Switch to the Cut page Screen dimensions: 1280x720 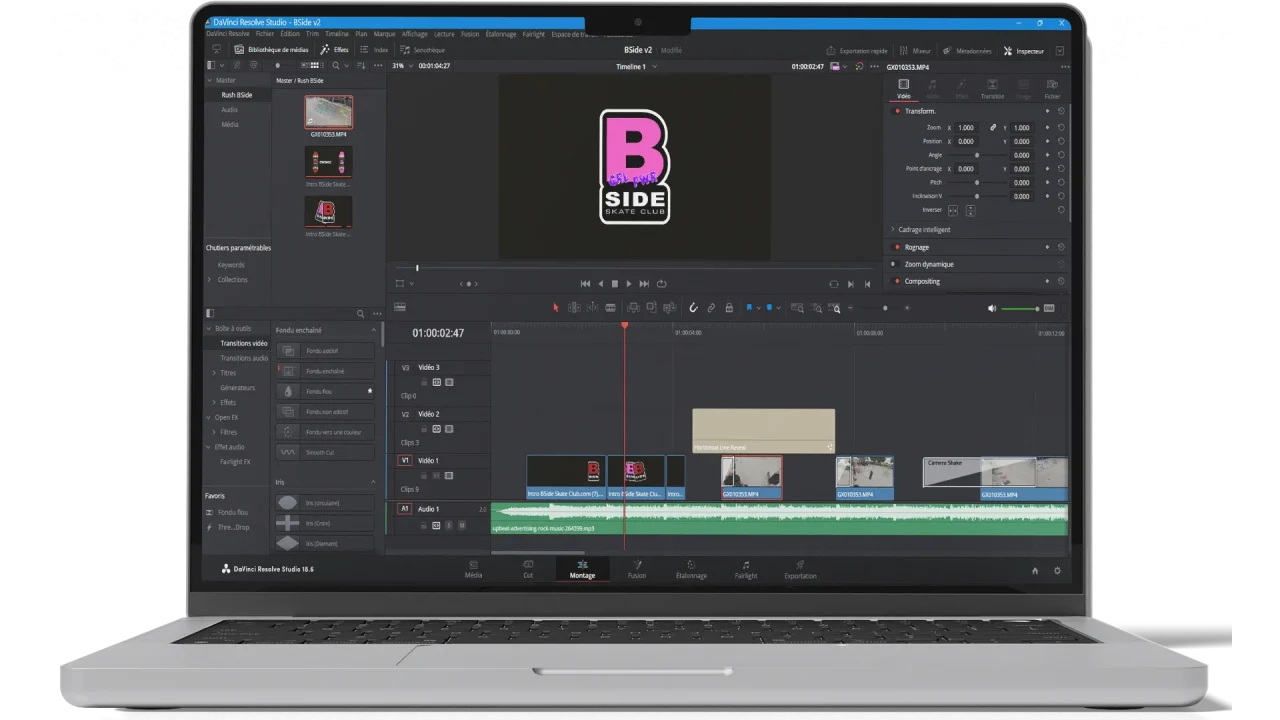coord(528,570)
